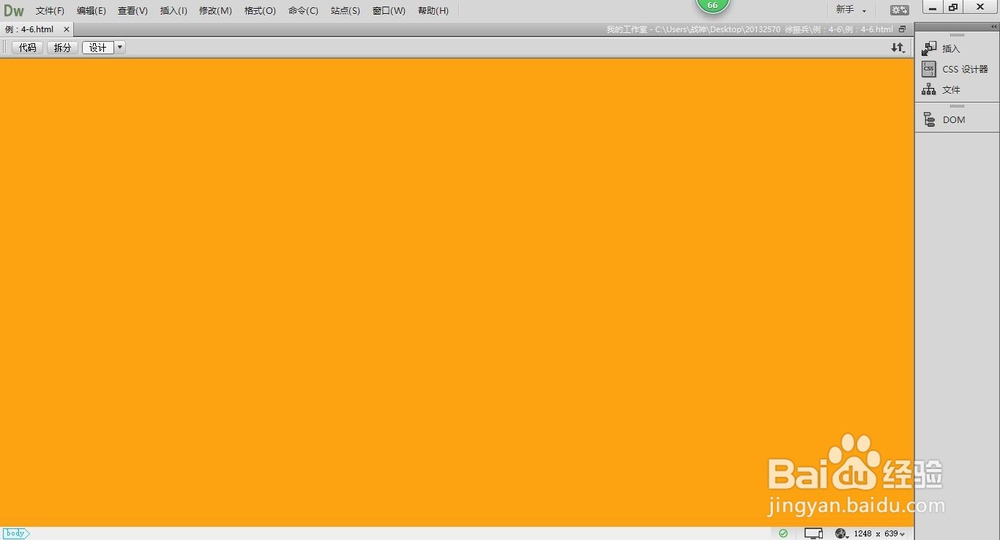Open the window size 1248 x 639 dropdown
The width and height of the screenshot is (1000, 540).
[x=879, y=533]
